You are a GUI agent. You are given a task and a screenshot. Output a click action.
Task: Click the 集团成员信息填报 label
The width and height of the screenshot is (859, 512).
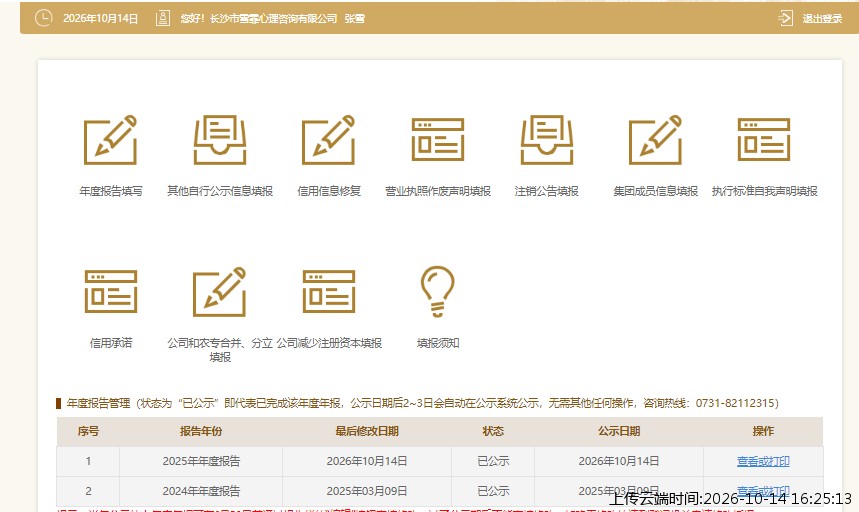(655, 191)
